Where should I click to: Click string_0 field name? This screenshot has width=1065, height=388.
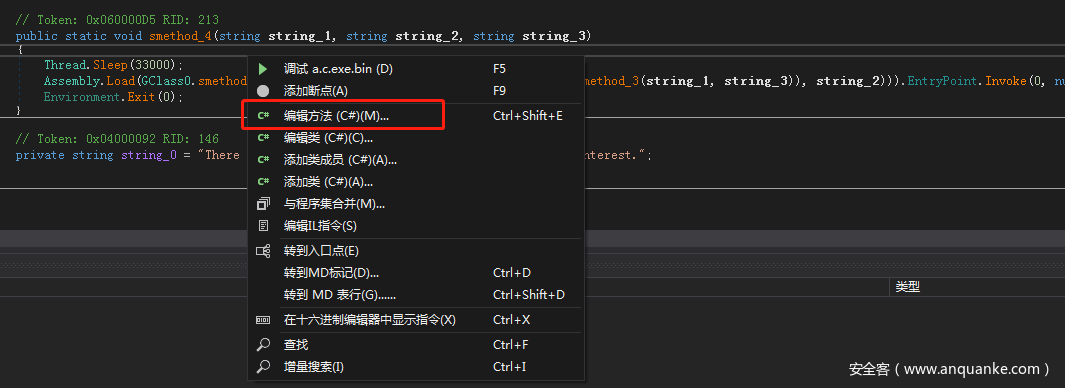(x=149, y=155)
